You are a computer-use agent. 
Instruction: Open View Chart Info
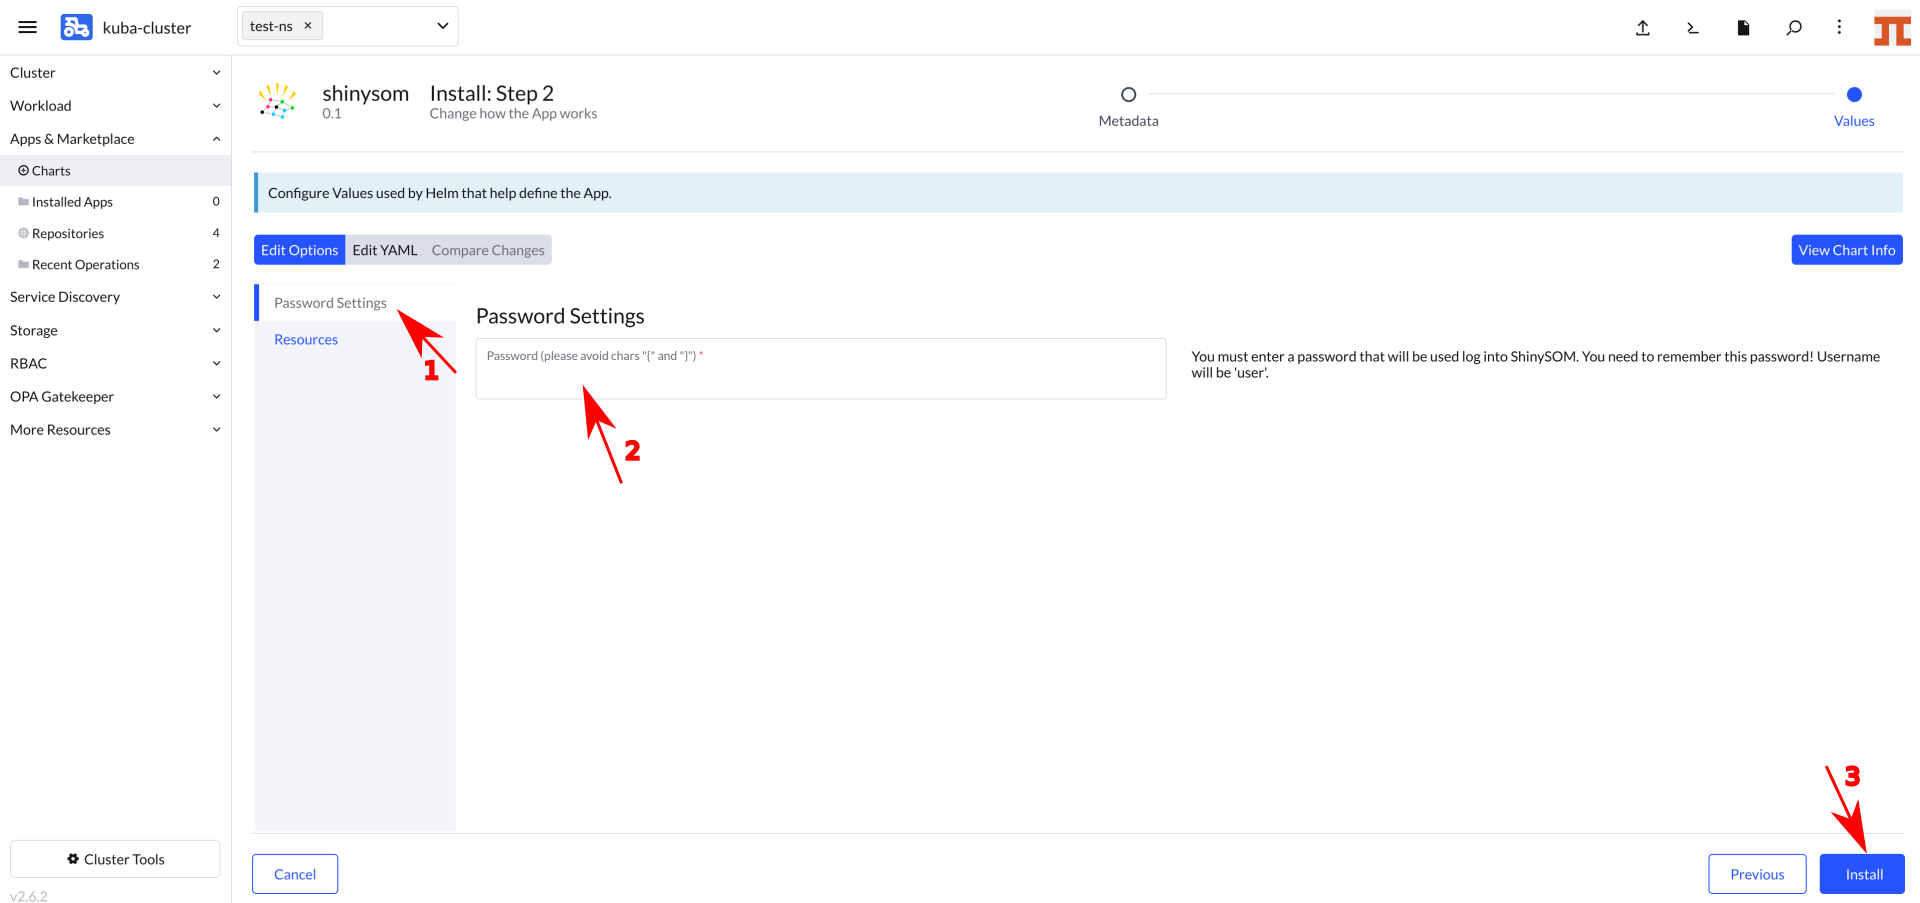click(1846, 249)
